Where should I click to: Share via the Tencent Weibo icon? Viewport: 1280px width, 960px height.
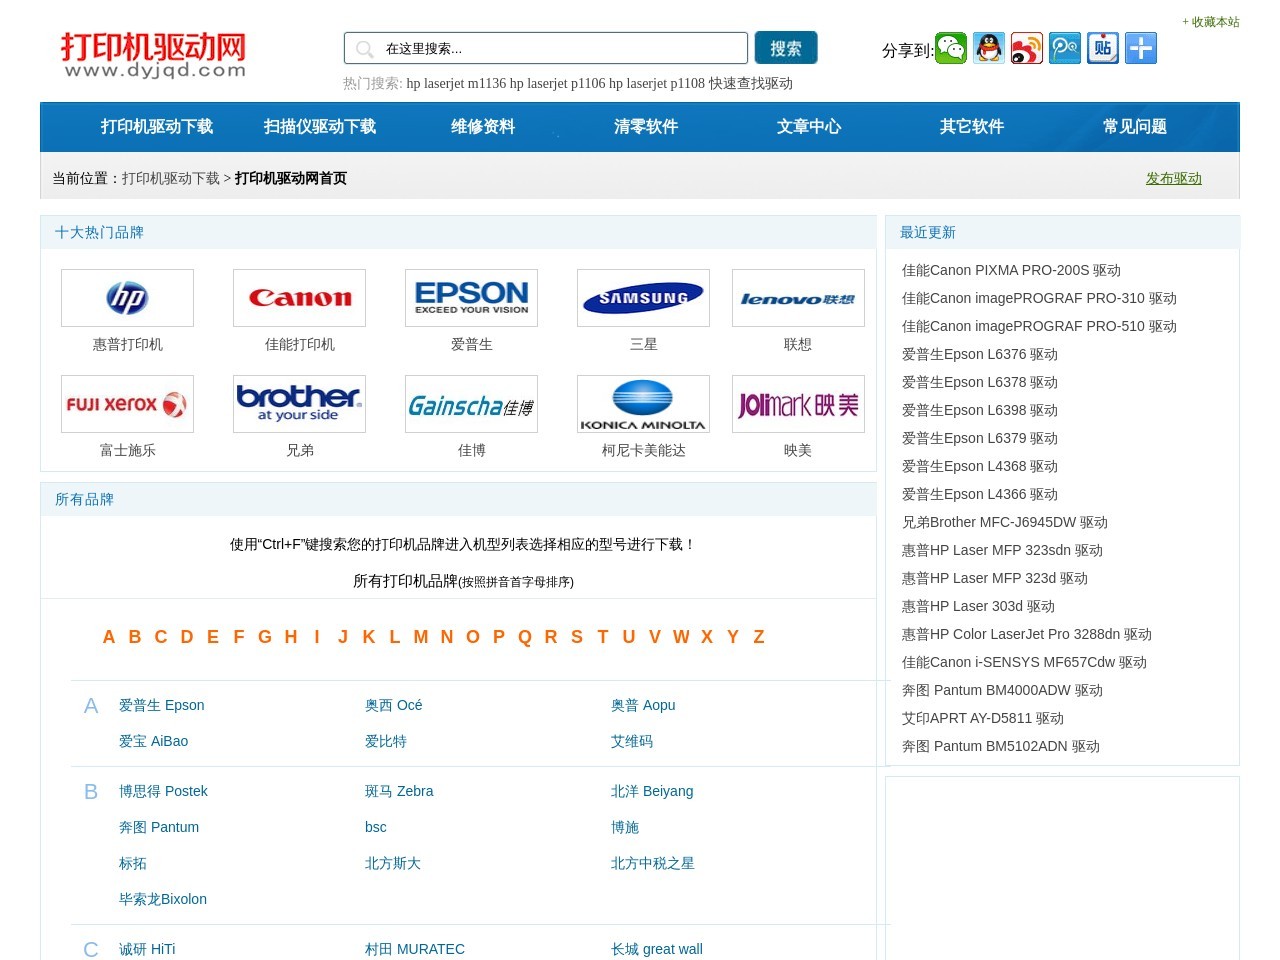[1065, 48]
